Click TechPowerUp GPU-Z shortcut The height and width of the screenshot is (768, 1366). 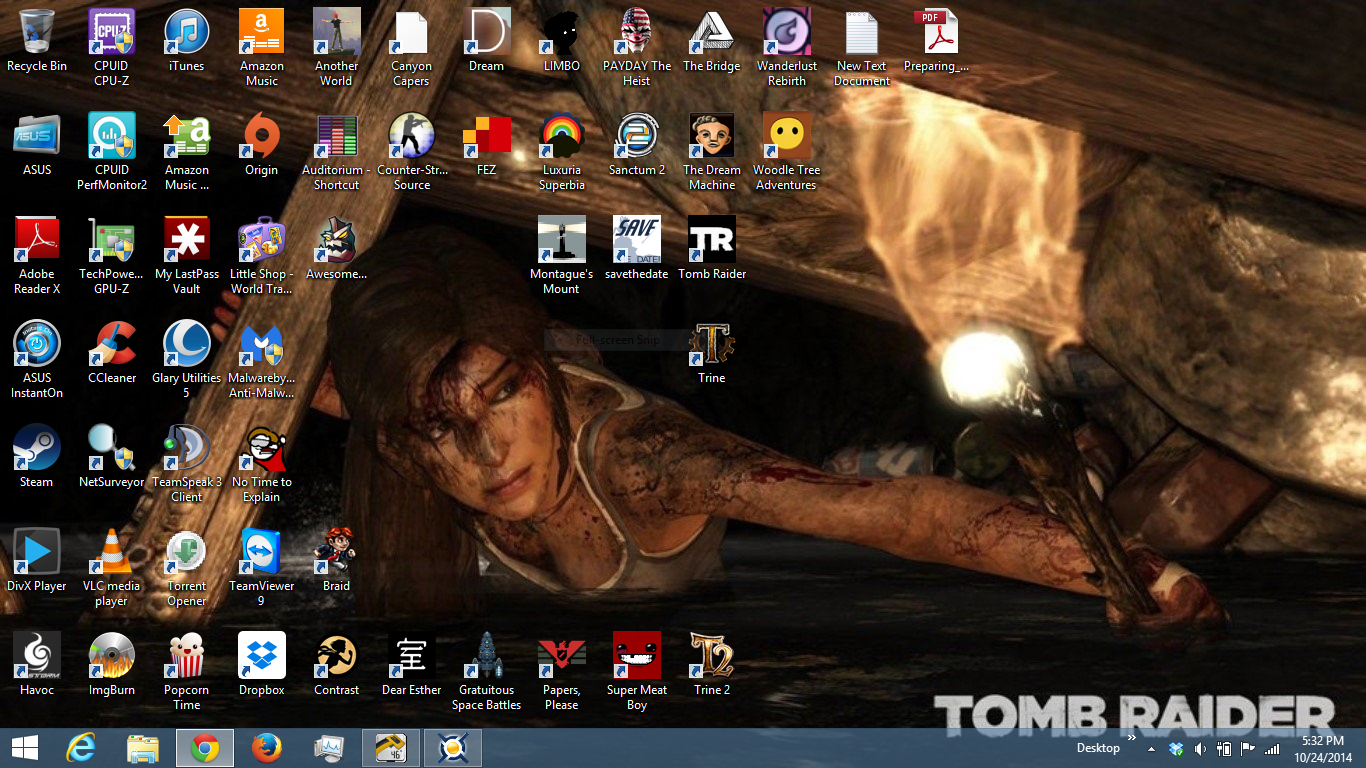point(112,240)
